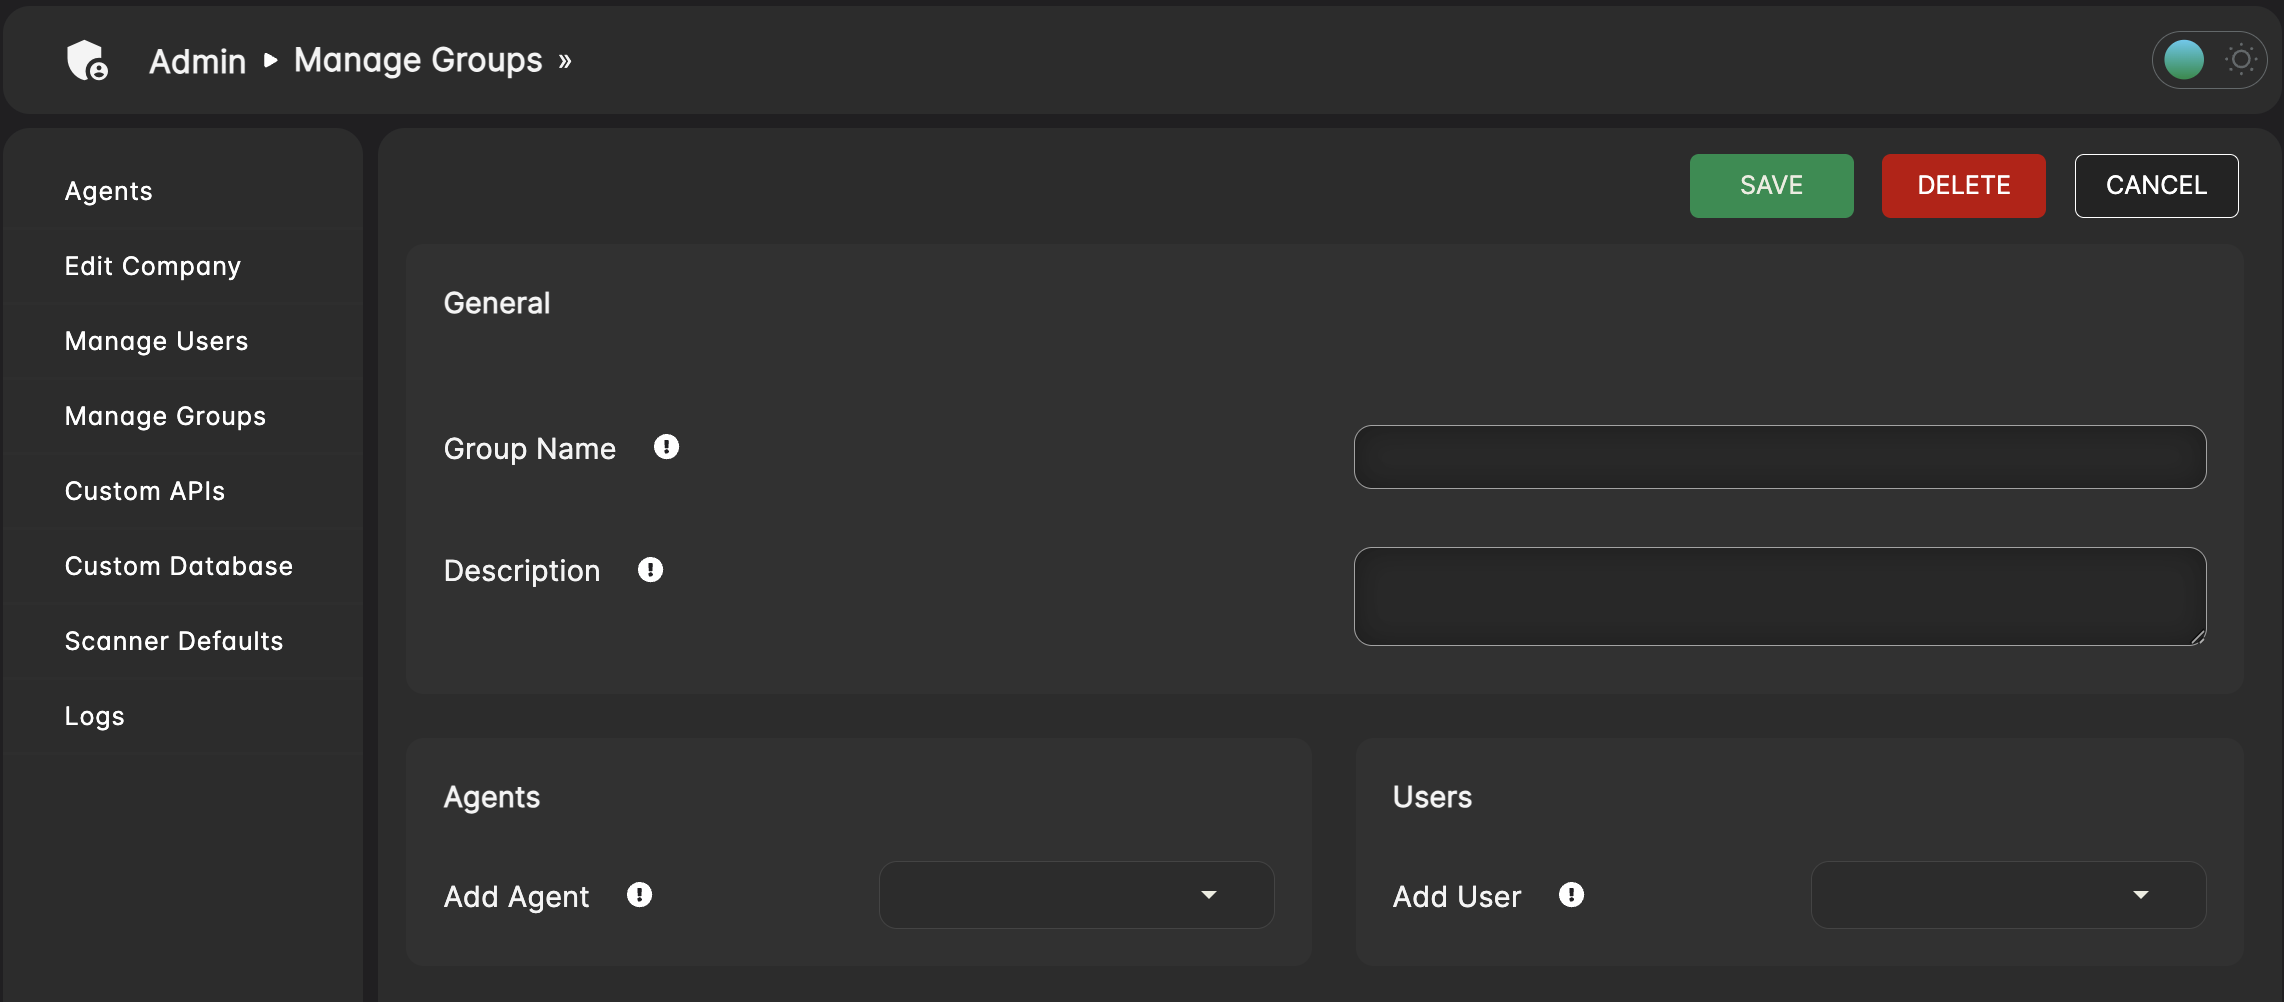This screenshot has height=1002, width=2284.
Task: Click the triangle arrow after Admin breadcrumb
Action: pyautogui.click(x=270, y=61)
